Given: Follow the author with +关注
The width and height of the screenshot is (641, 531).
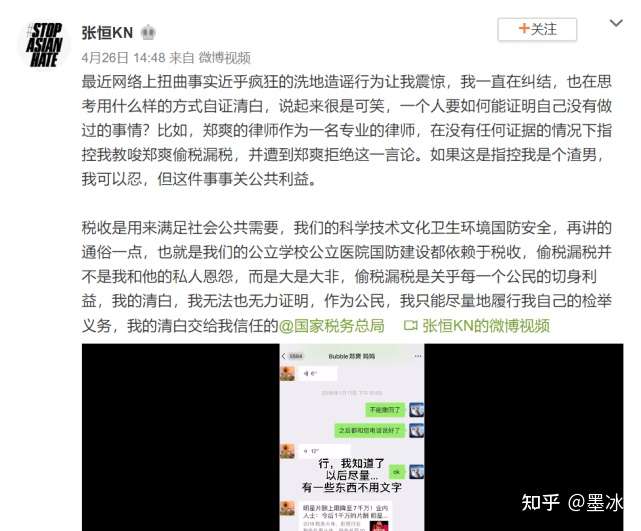Looking at the screenshot, I should pyautogui.click(x=537, y=29).
